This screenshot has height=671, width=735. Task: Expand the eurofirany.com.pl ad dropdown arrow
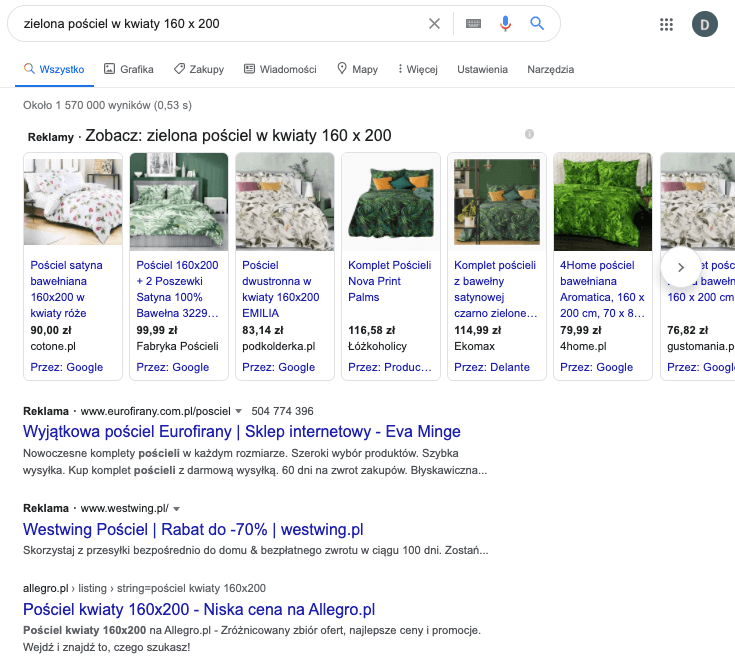[x=238, y=411]
